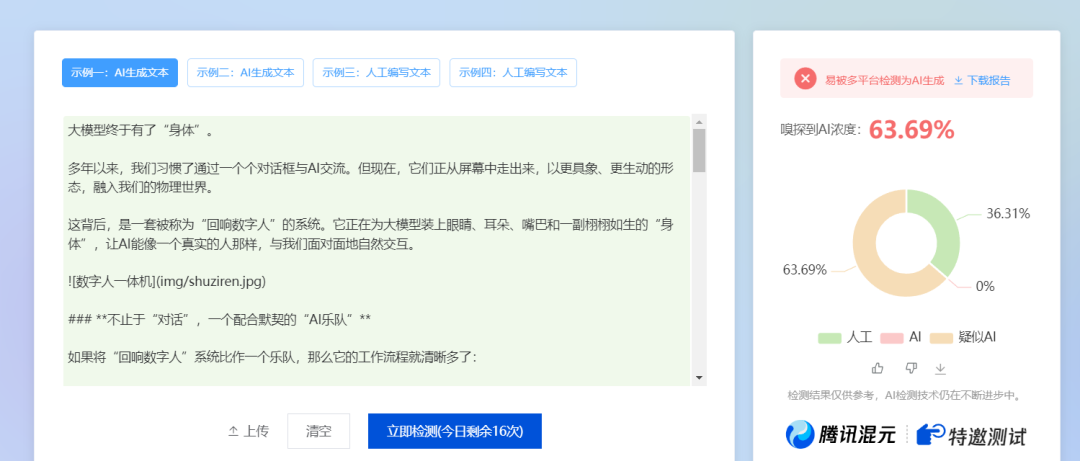Click the scrollbar up arrow in text area

point(699,122)
